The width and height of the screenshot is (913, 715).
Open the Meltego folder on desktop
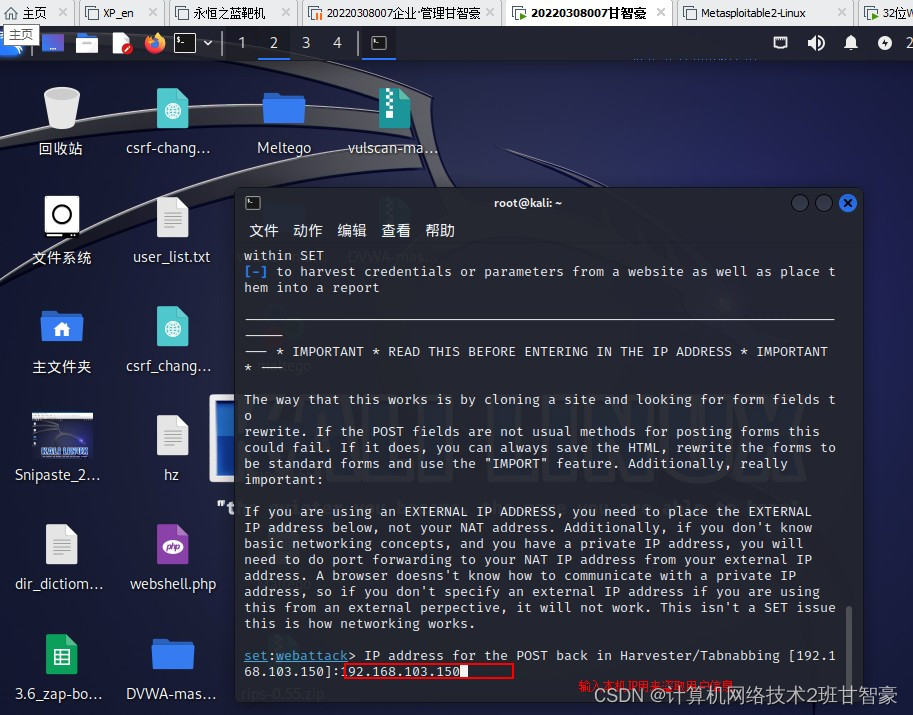click(x=284, y=108)
